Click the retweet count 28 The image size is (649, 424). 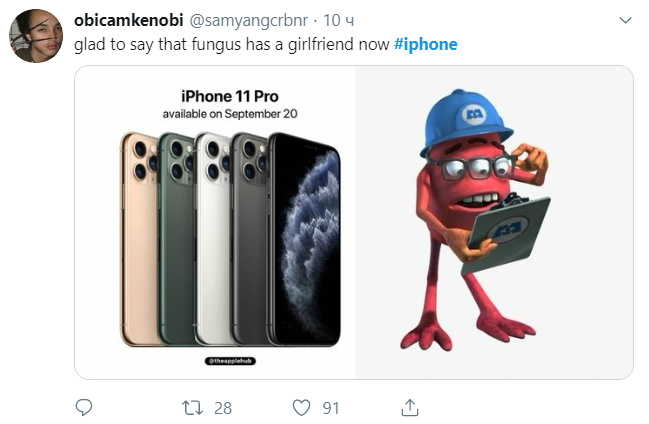223,407
